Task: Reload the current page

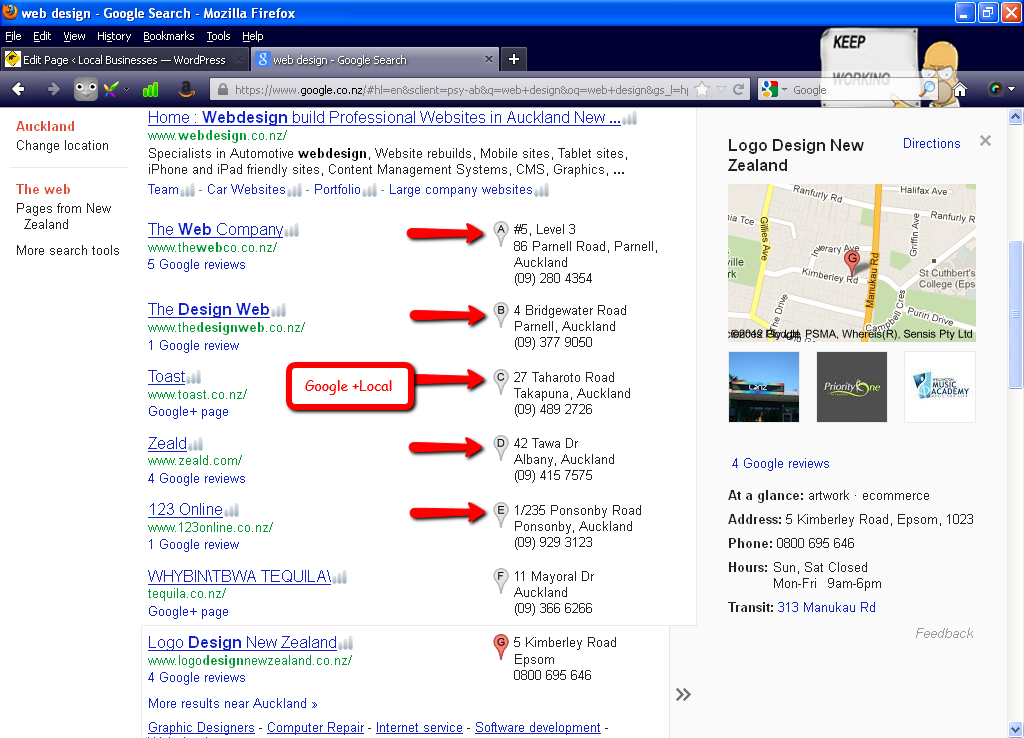Action: [x=739, y=89]
